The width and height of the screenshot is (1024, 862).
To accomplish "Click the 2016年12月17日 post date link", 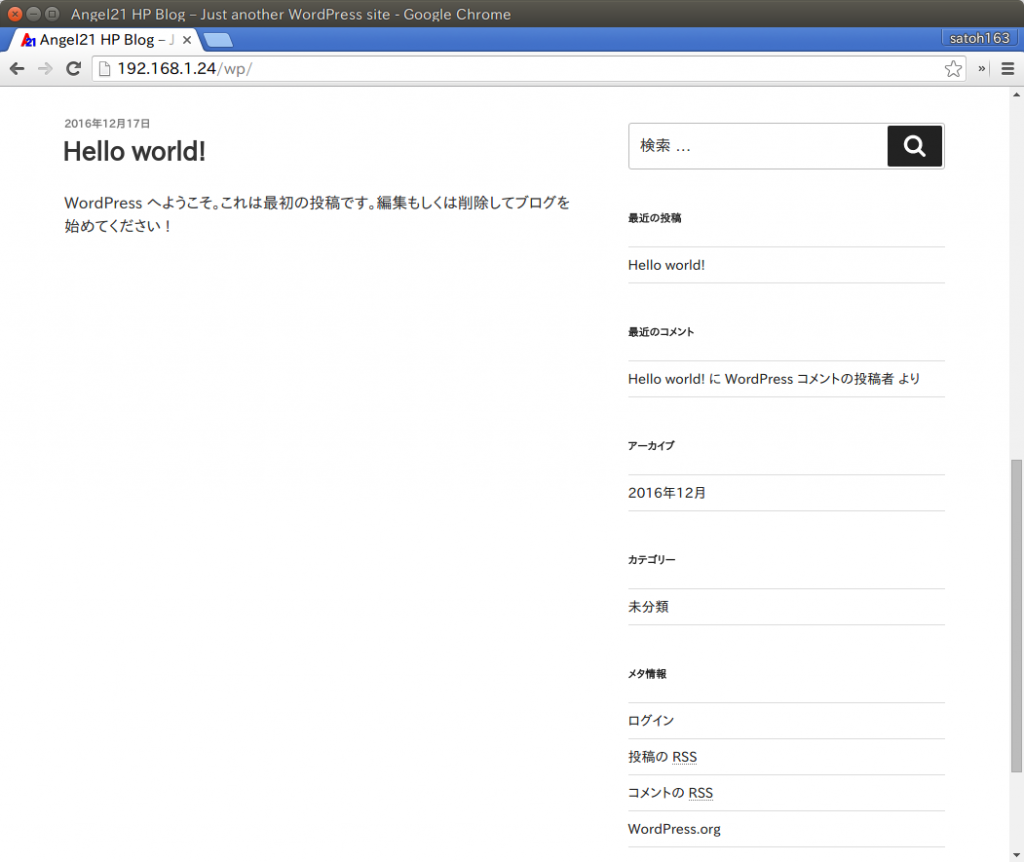I will pos(107,123).
